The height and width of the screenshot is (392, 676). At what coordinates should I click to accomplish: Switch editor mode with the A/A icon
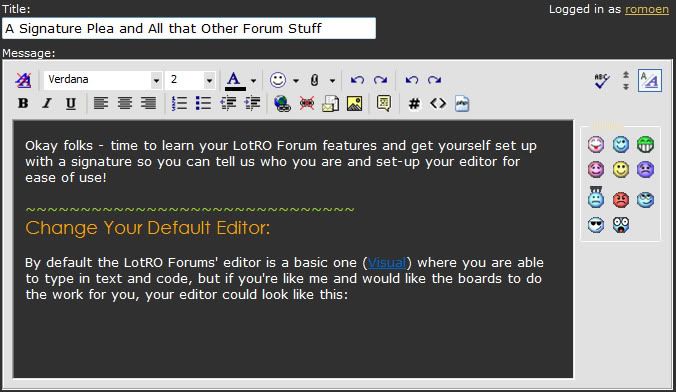(x=650, y=80)
